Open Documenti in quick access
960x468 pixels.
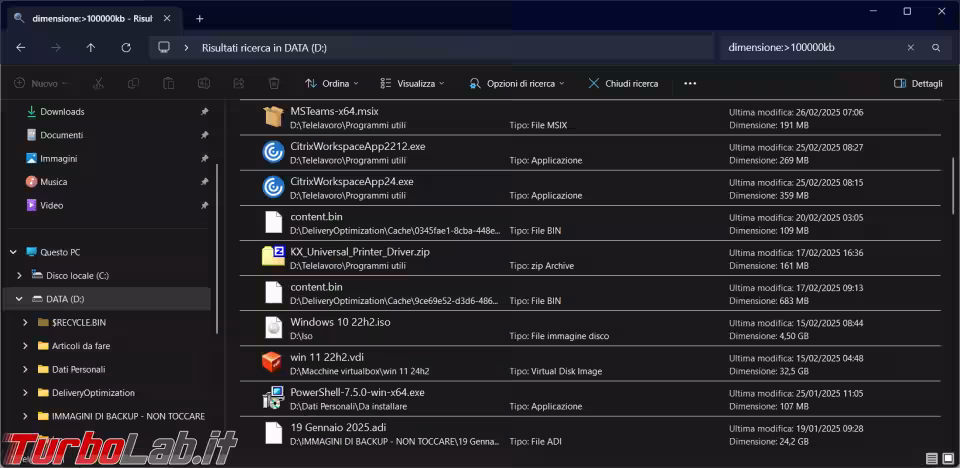[61, 135]
